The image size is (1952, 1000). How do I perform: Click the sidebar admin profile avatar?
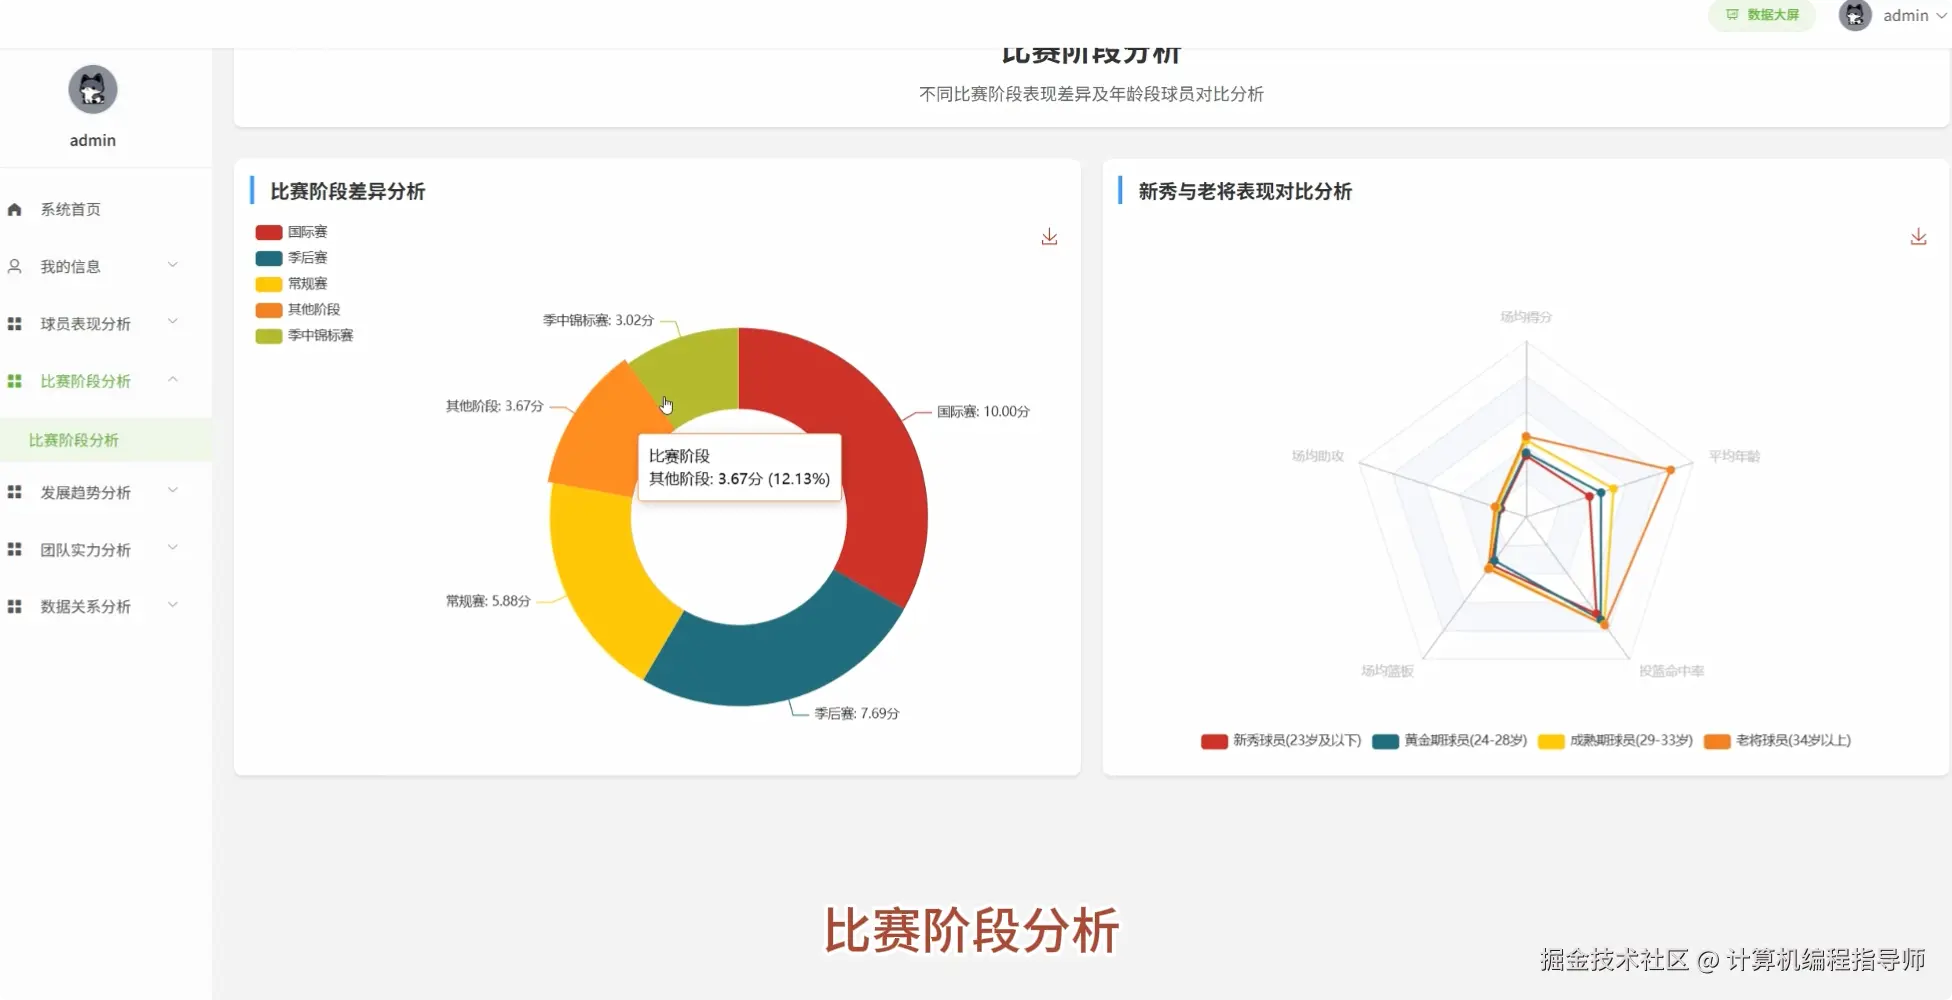click(93, 90)
